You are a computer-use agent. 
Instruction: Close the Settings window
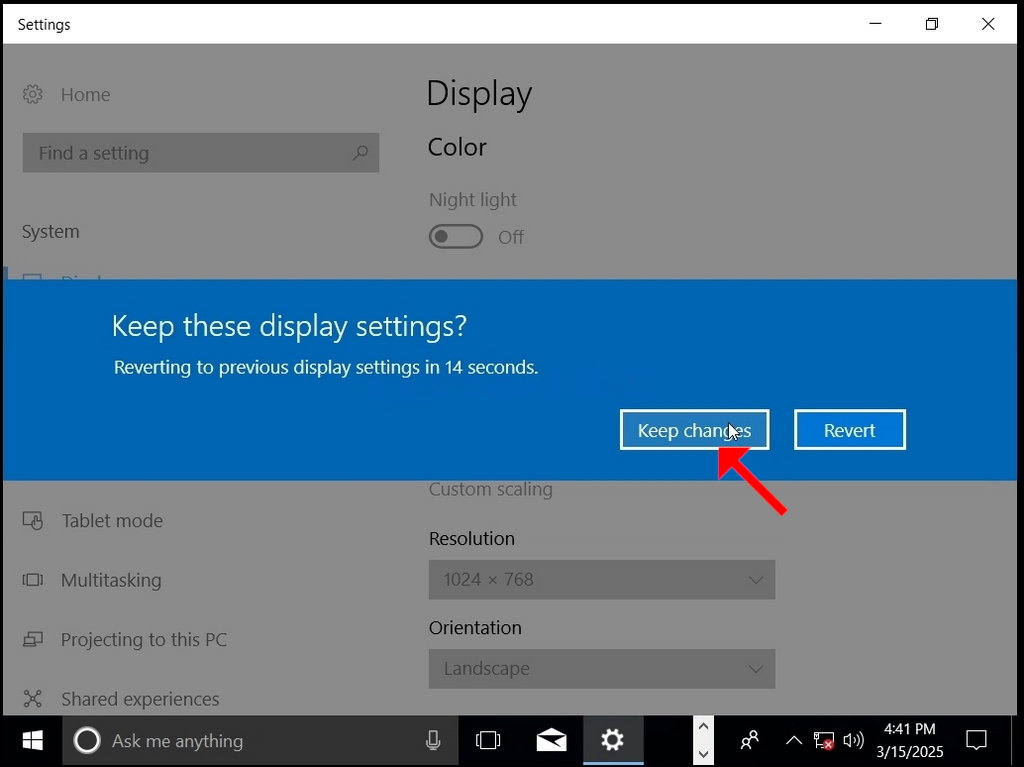tap(988, 24)
